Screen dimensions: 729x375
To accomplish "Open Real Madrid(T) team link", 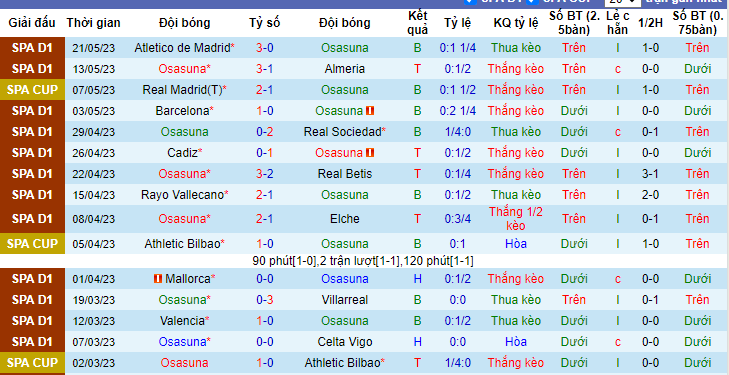I will [x=182, y=90].
